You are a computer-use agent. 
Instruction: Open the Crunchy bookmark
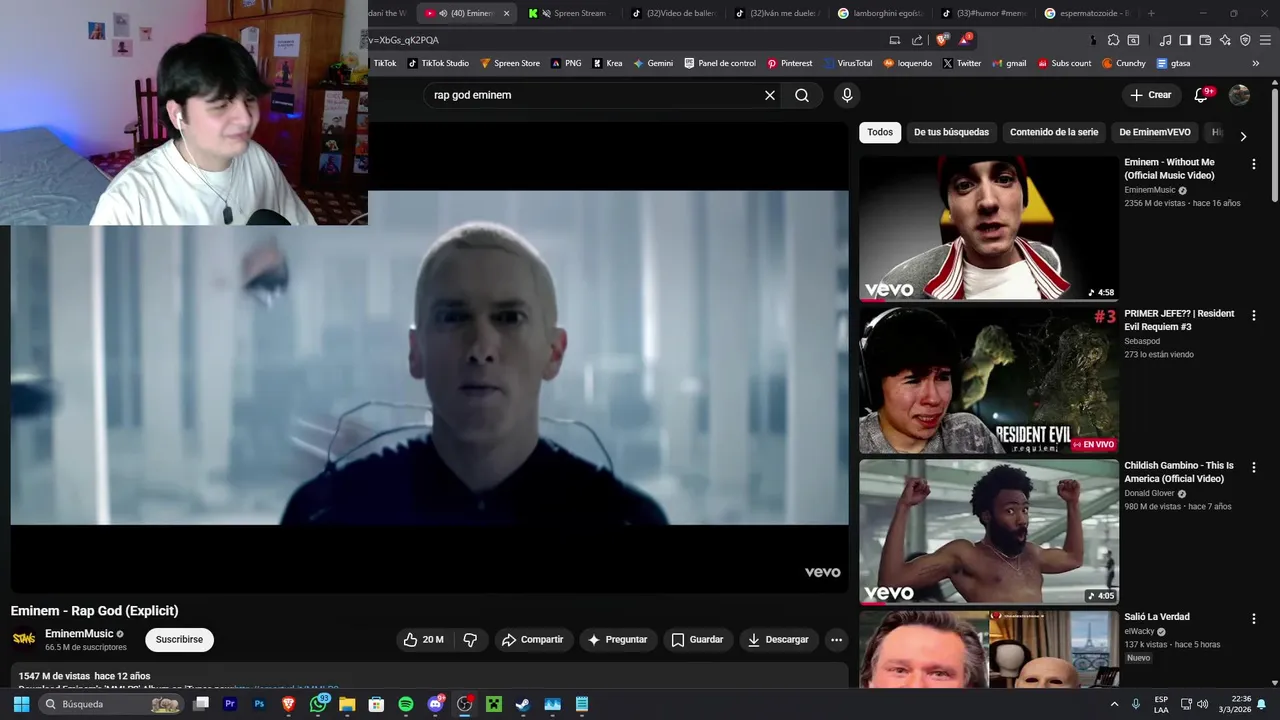tap(1123, 63)
